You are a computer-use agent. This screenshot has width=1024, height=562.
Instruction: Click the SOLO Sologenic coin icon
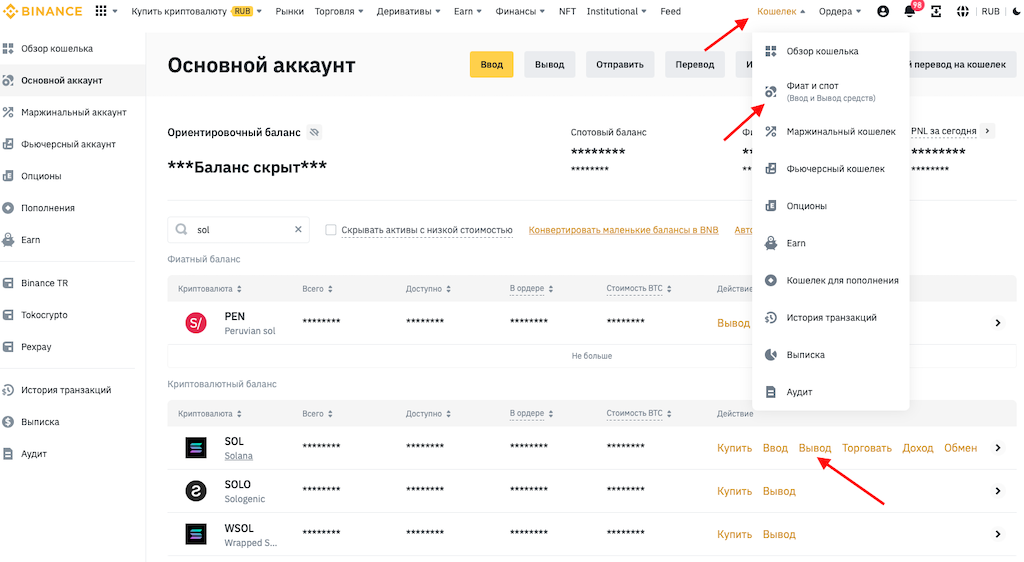[x=196, y=491]
